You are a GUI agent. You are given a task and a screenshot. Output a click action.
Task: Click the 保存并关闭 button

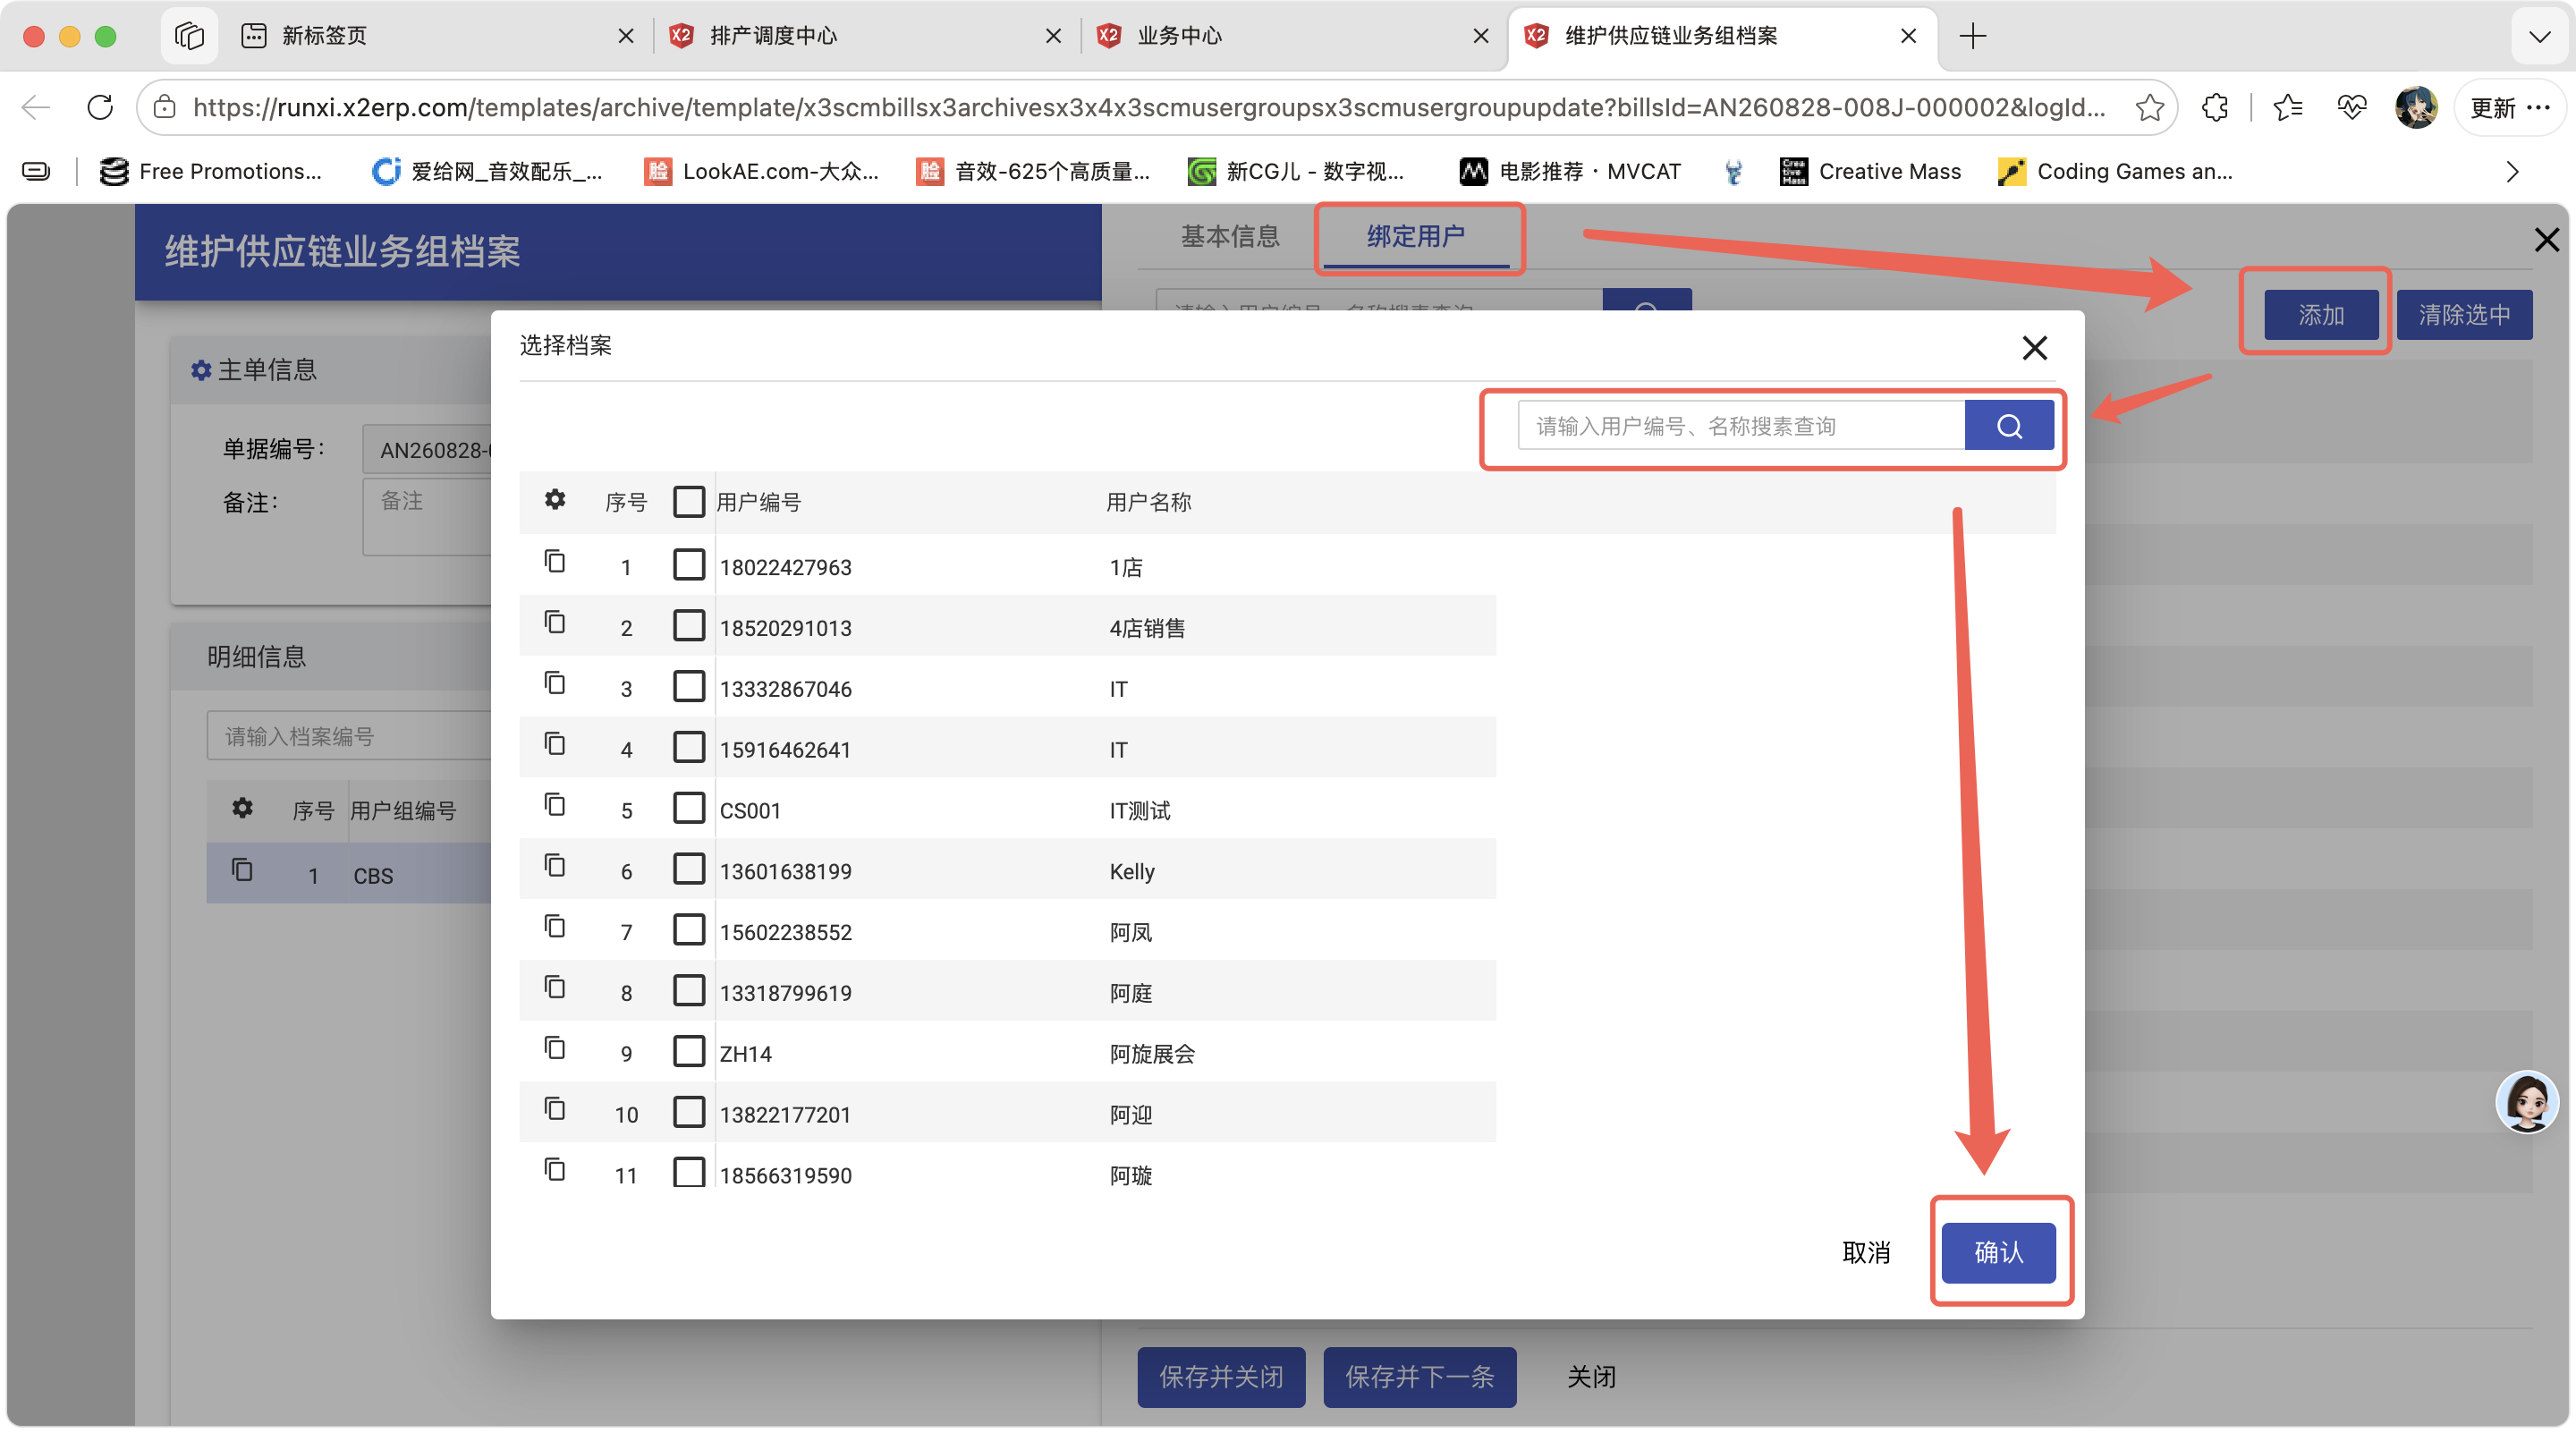[1221, 1377]
